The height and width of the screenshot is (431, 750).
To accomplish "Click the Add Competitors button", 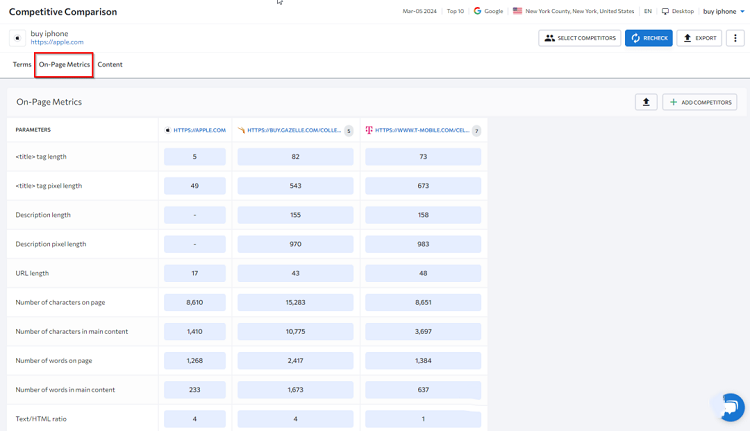I will click(x=700, y=102).
